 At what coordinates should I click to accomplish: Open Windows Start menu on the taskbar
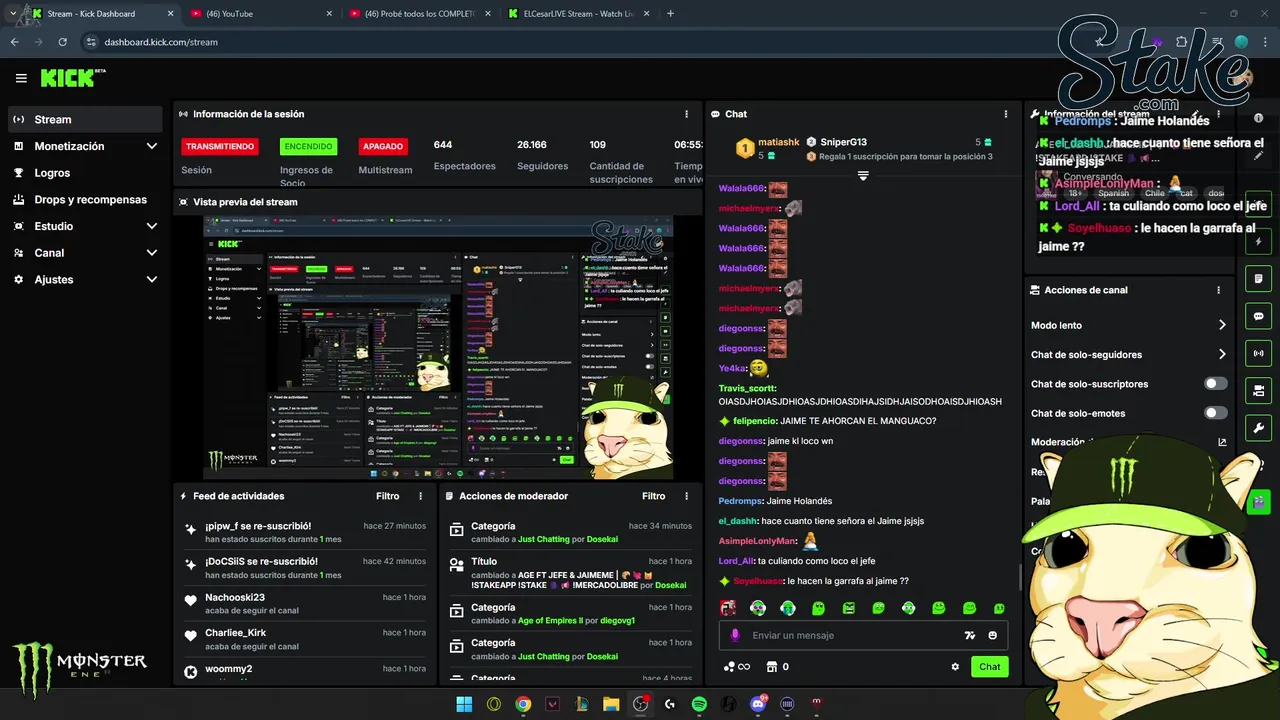[x=464, y=704]
